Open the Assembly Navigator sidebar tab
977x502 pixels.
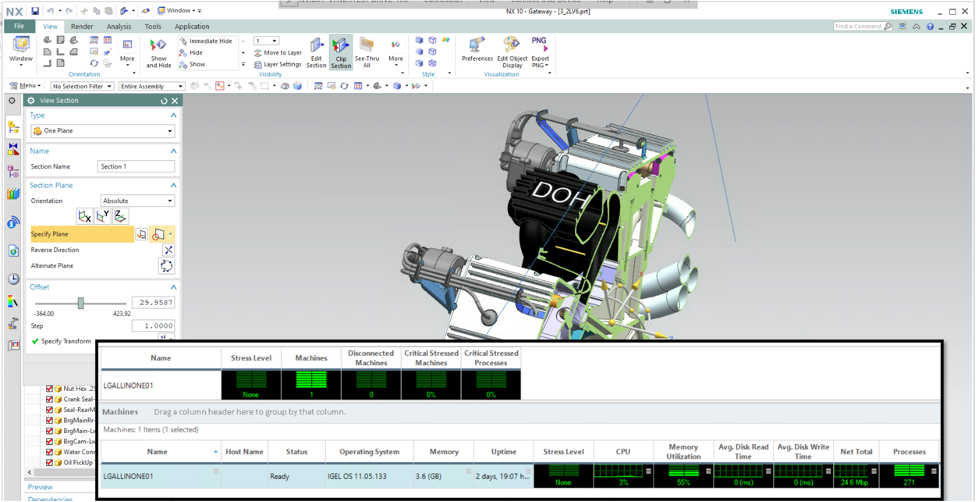click(x=13, y=129)
